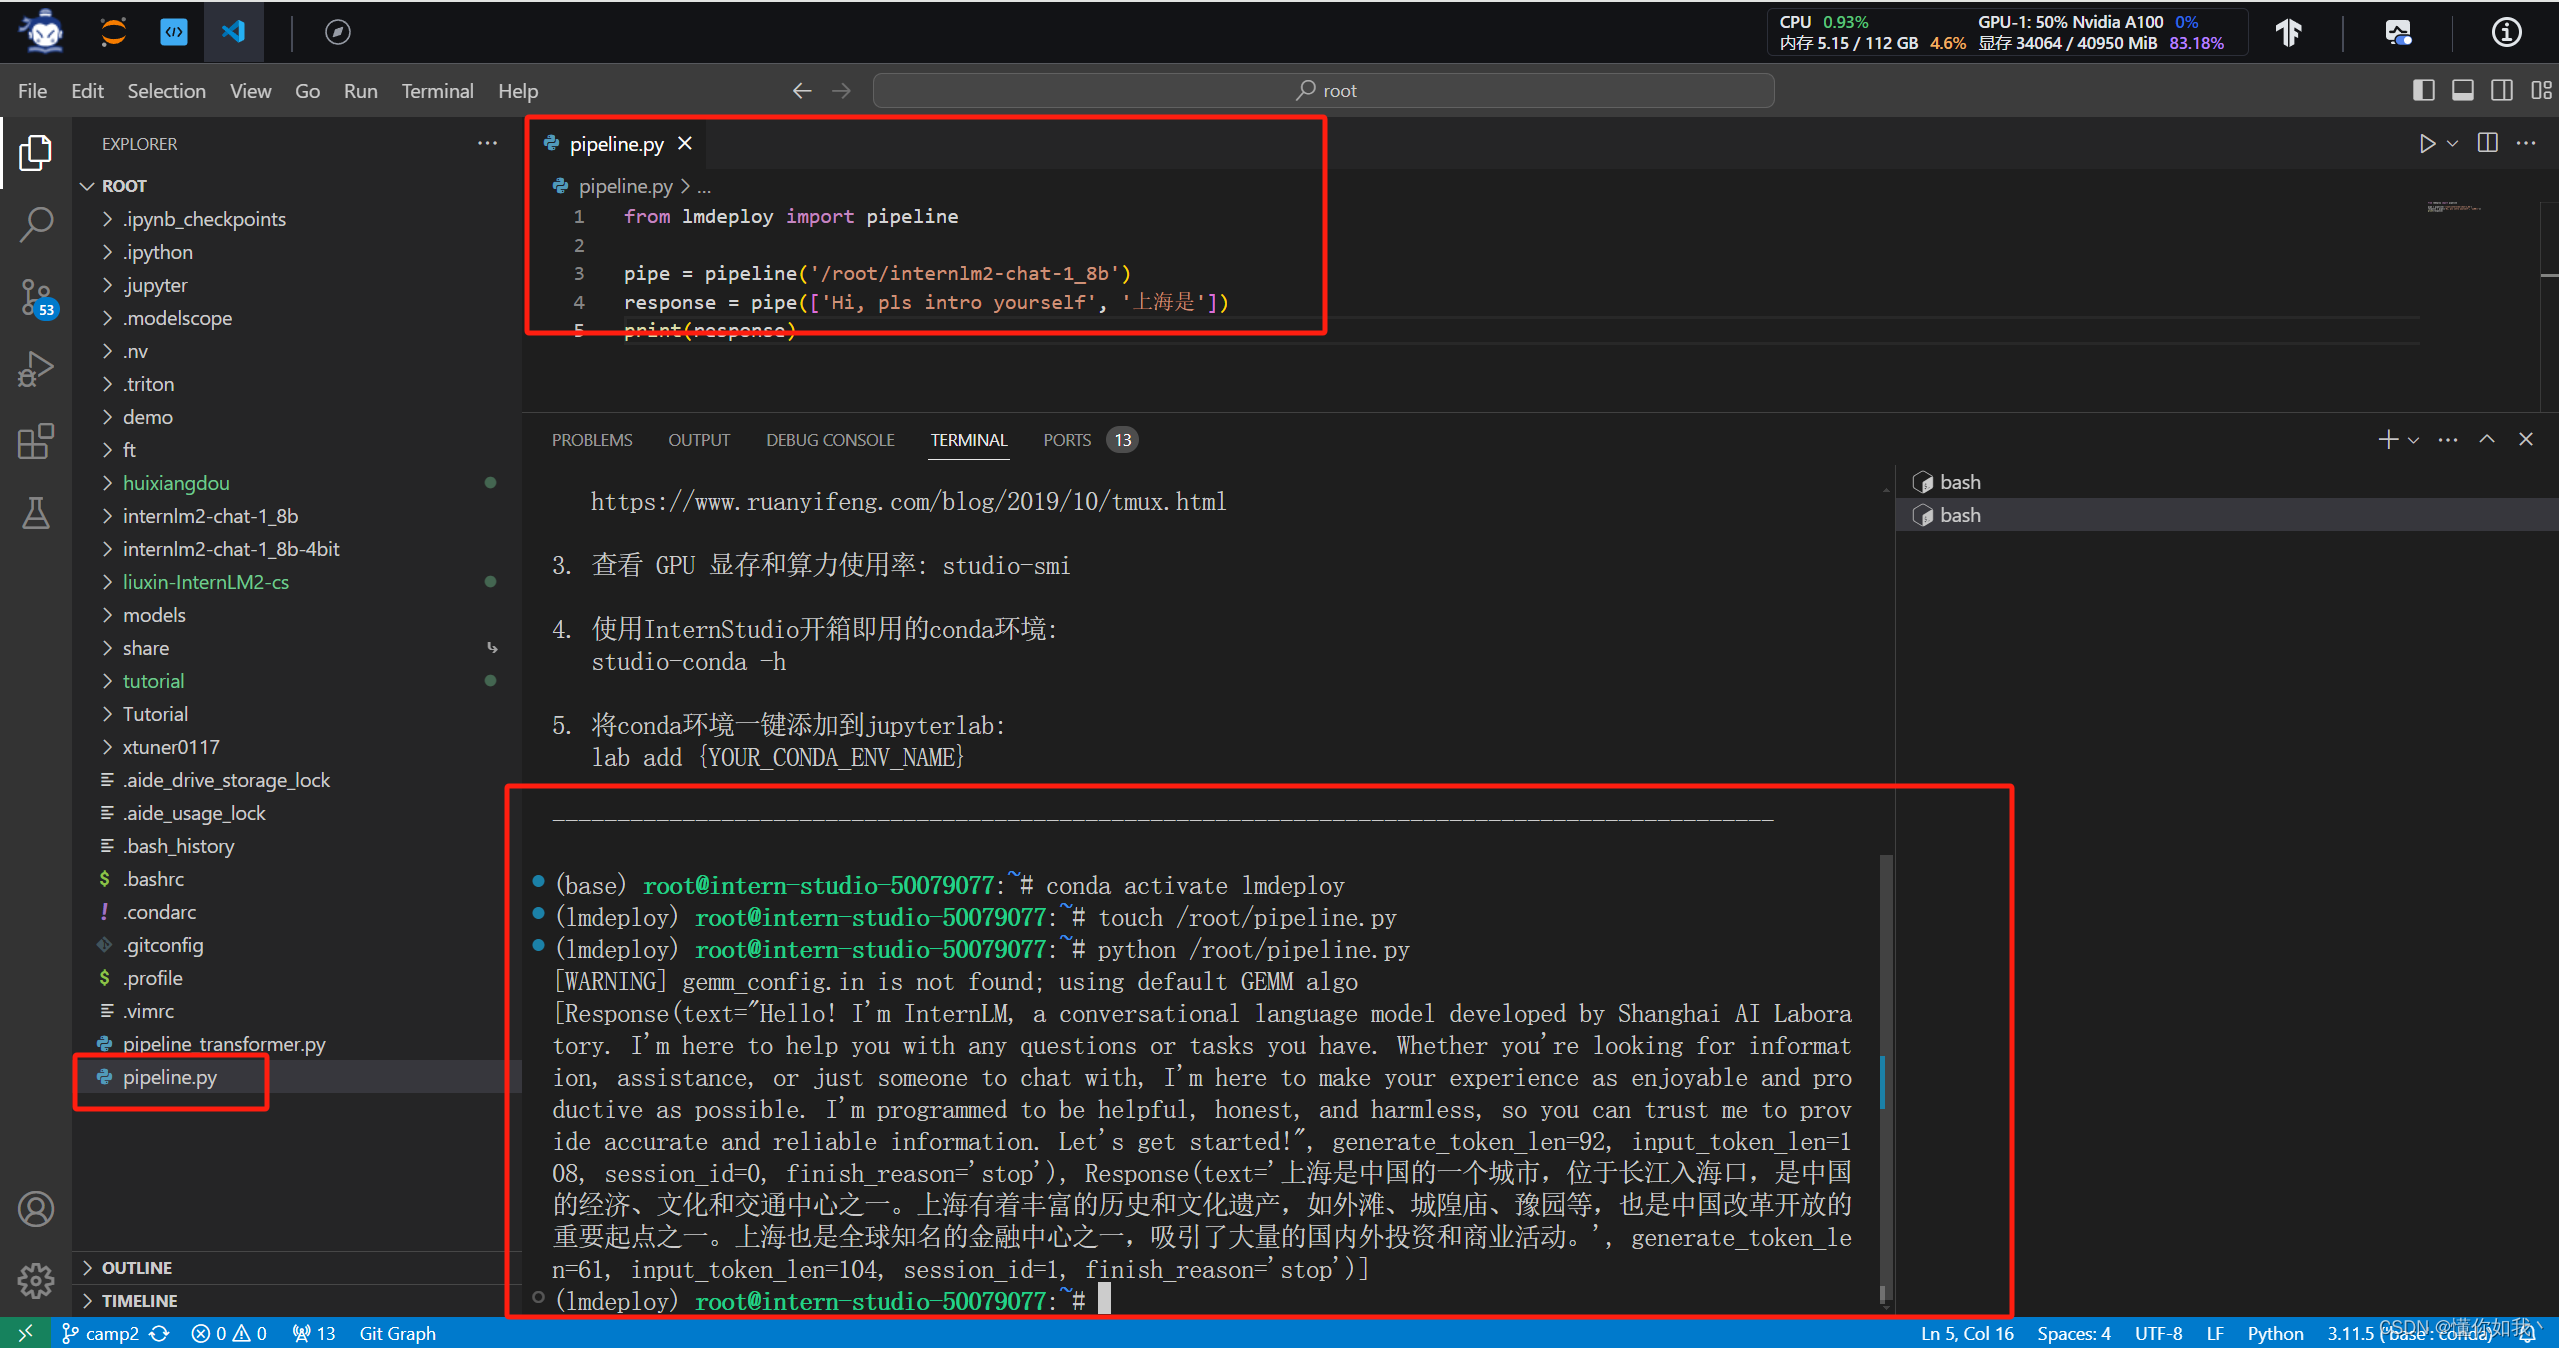The width and height of the screenshot is (2559, 1348).
Task: Click the InternStudio logo icon
Action: pyautogui.click(x=43, y=31)
